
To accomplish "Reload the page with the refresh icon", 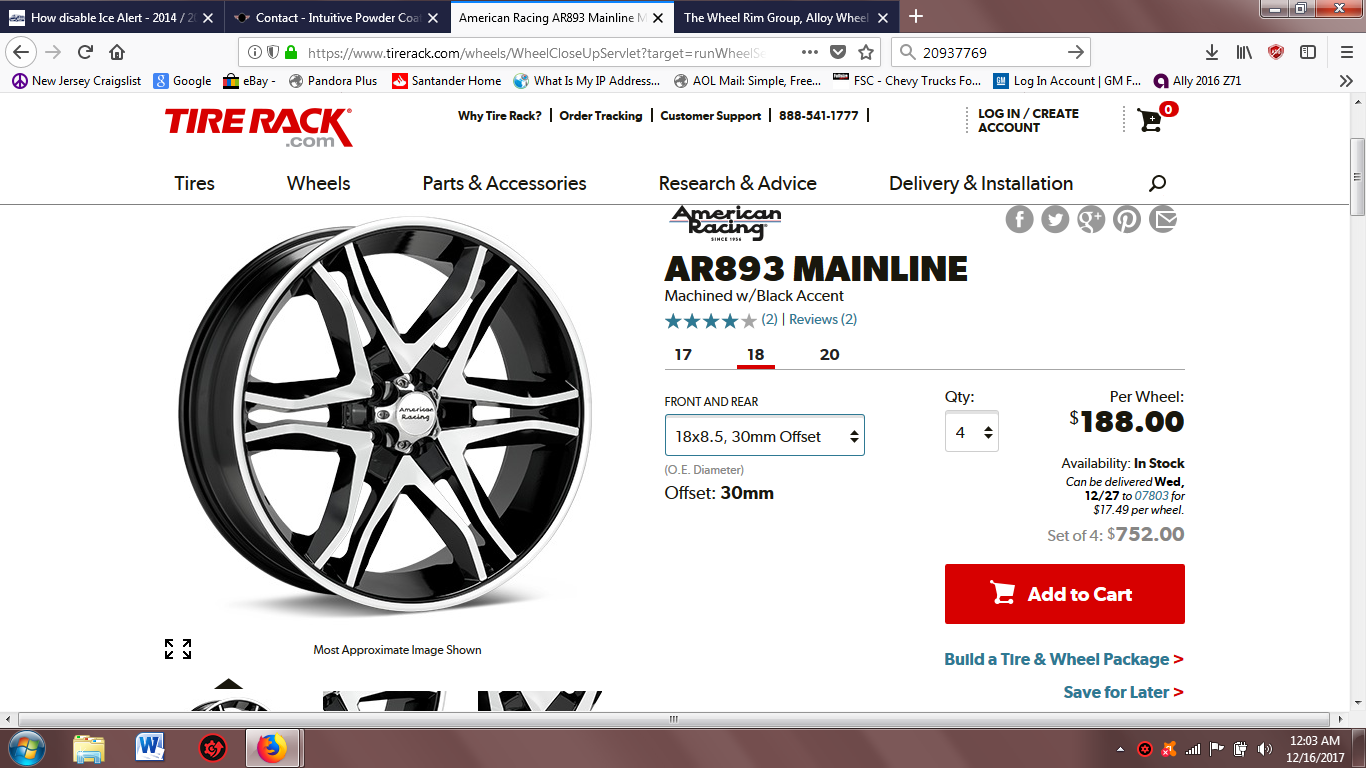I will [86, 52].
